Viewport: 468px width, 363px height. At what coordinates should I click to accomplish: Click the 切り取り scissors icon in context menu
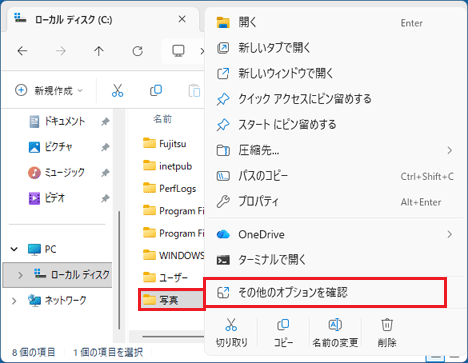pos(231,324)
